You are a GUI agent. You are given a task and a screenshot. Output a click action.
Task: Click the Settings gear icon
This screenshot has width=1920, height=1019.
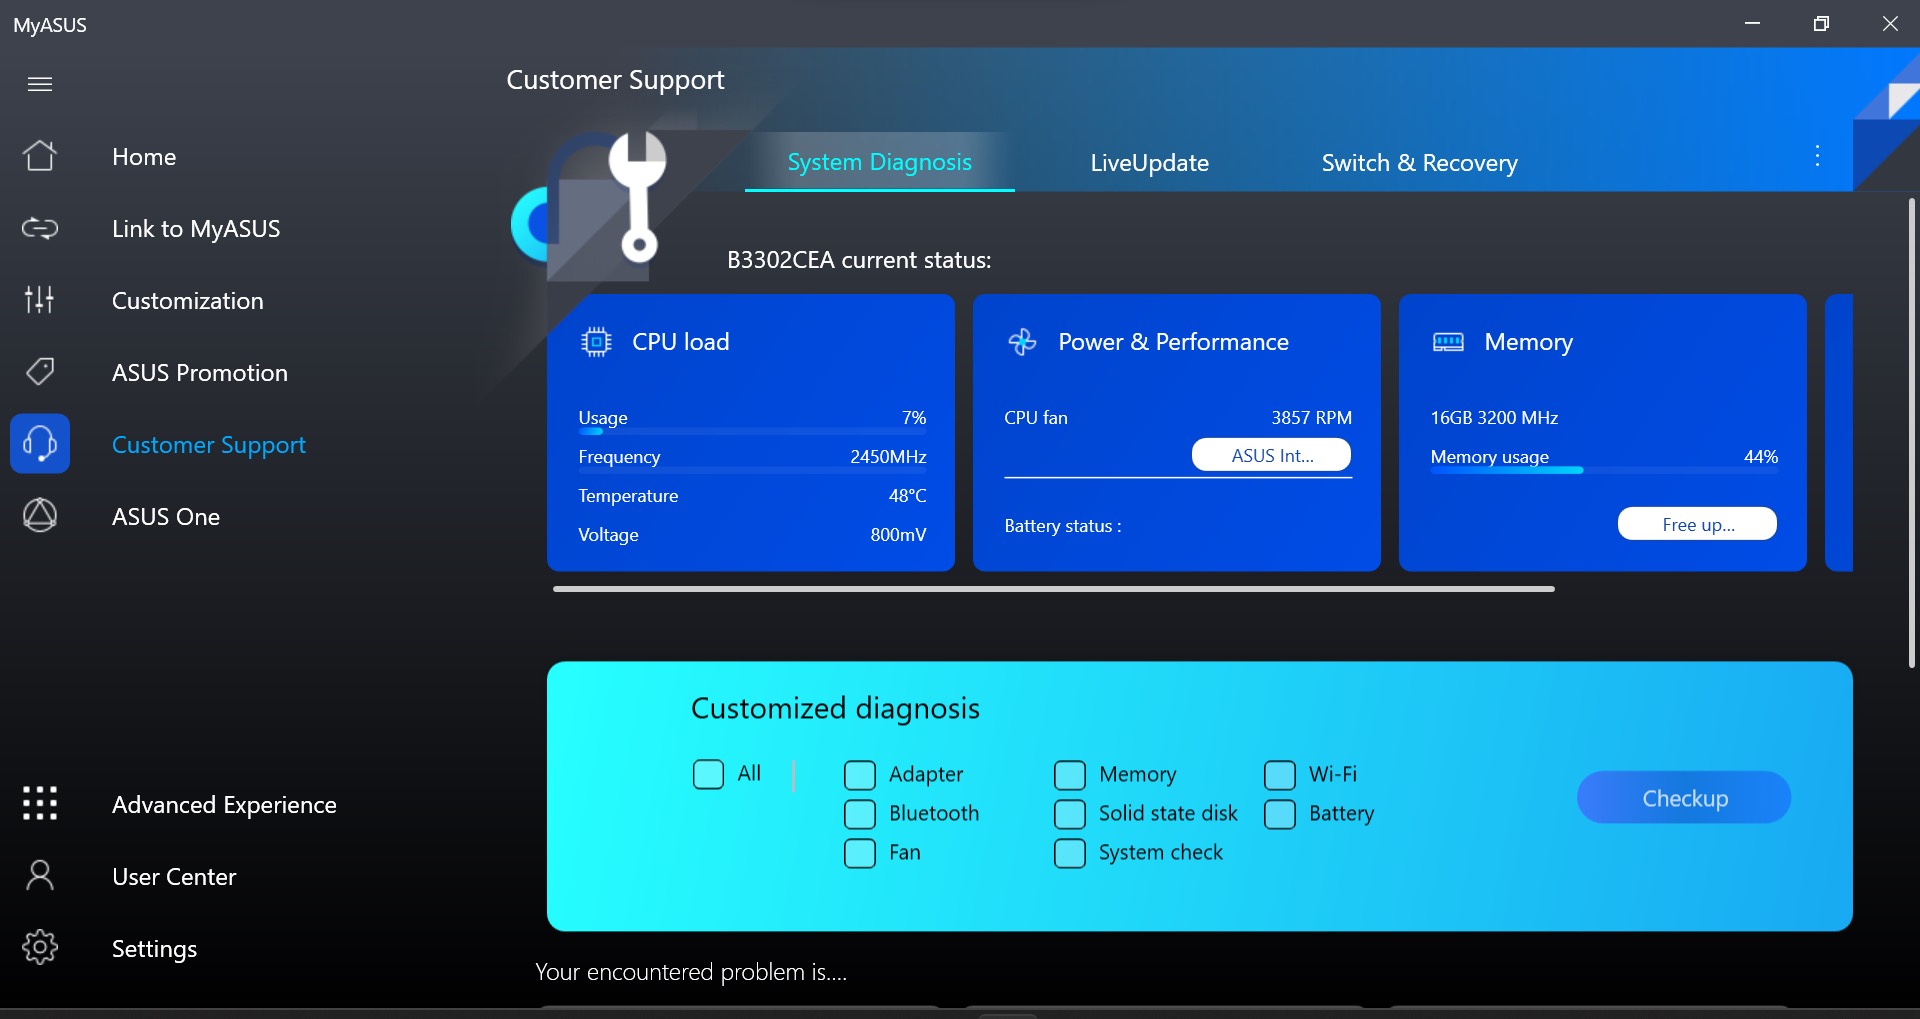click(x=40, y=947)
